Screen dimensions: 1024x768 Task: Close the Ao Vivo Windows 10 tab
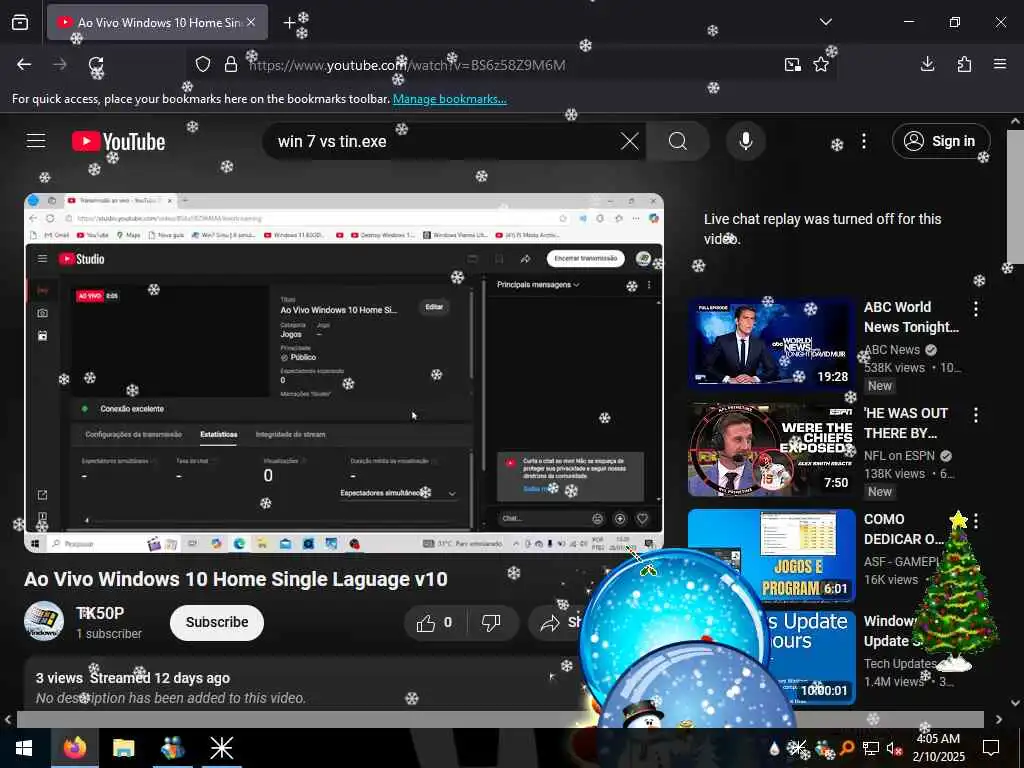pos(251,22)
